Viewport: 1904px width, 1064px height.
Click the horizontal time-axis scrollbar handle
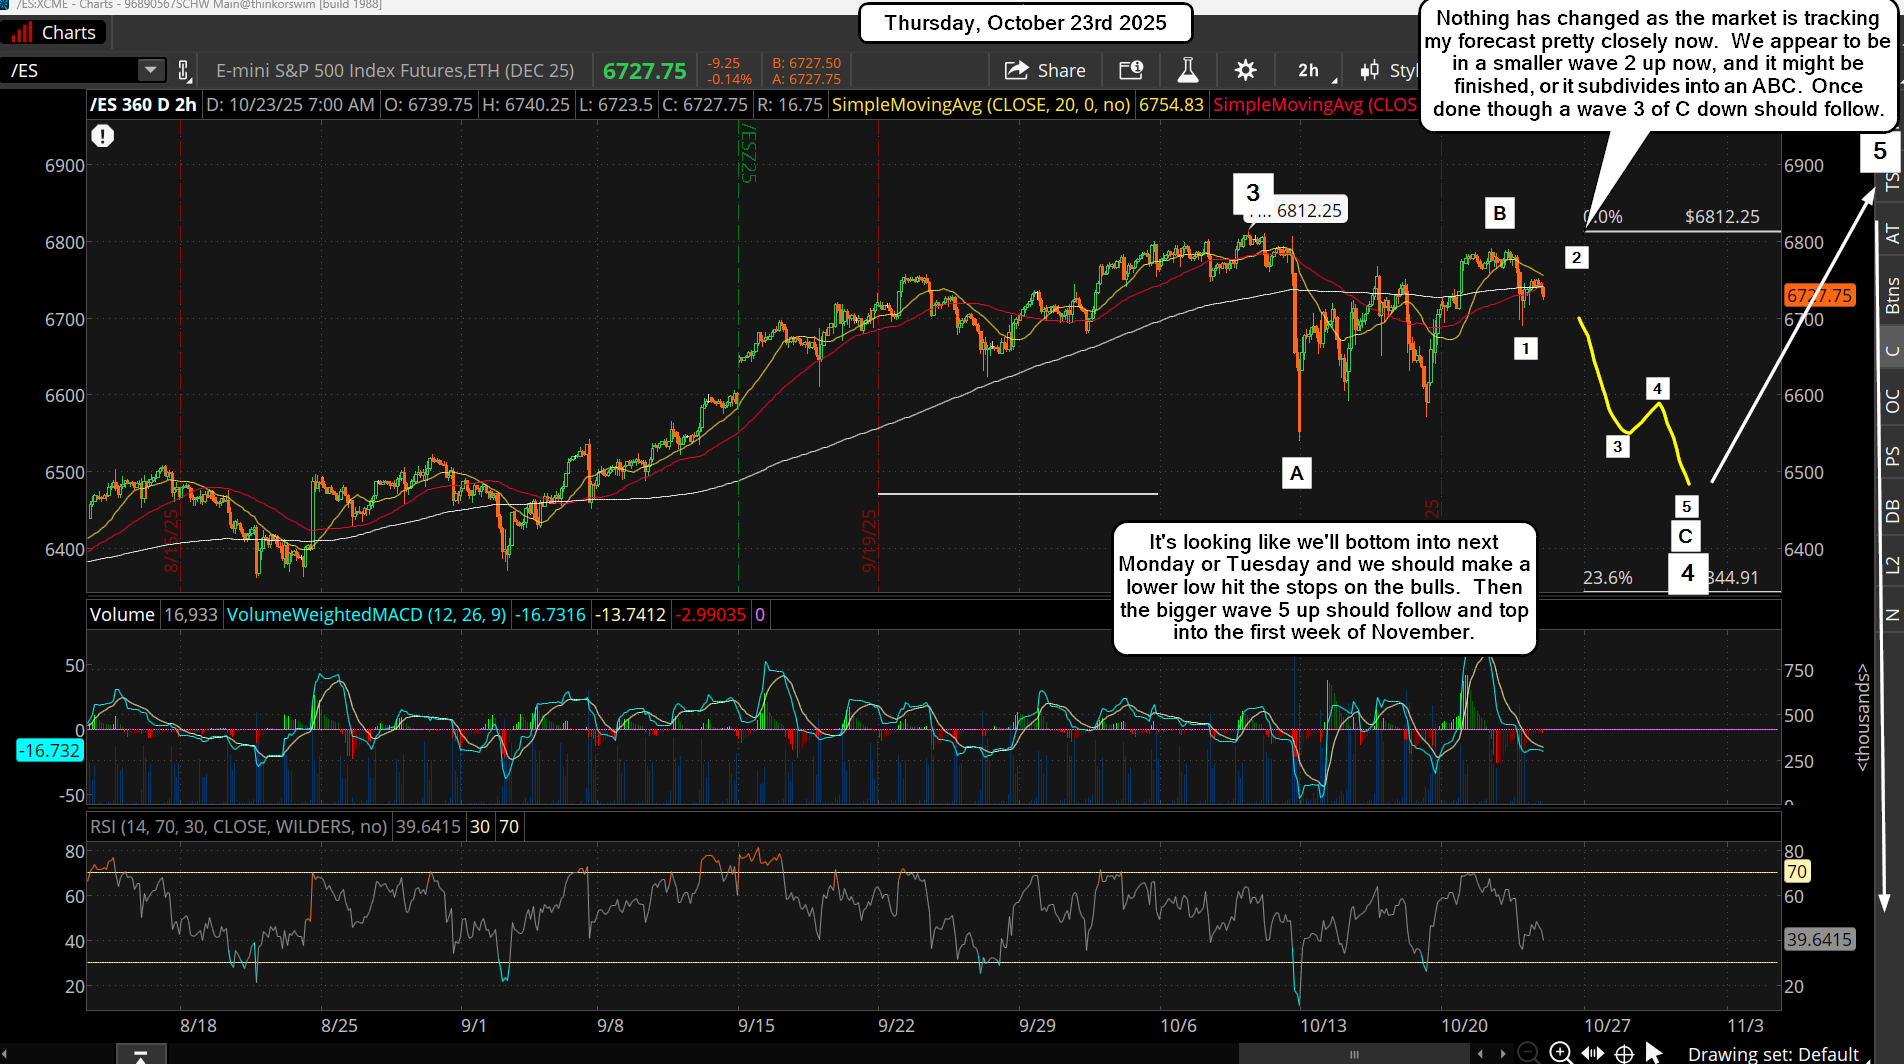pos(1354,1054)
